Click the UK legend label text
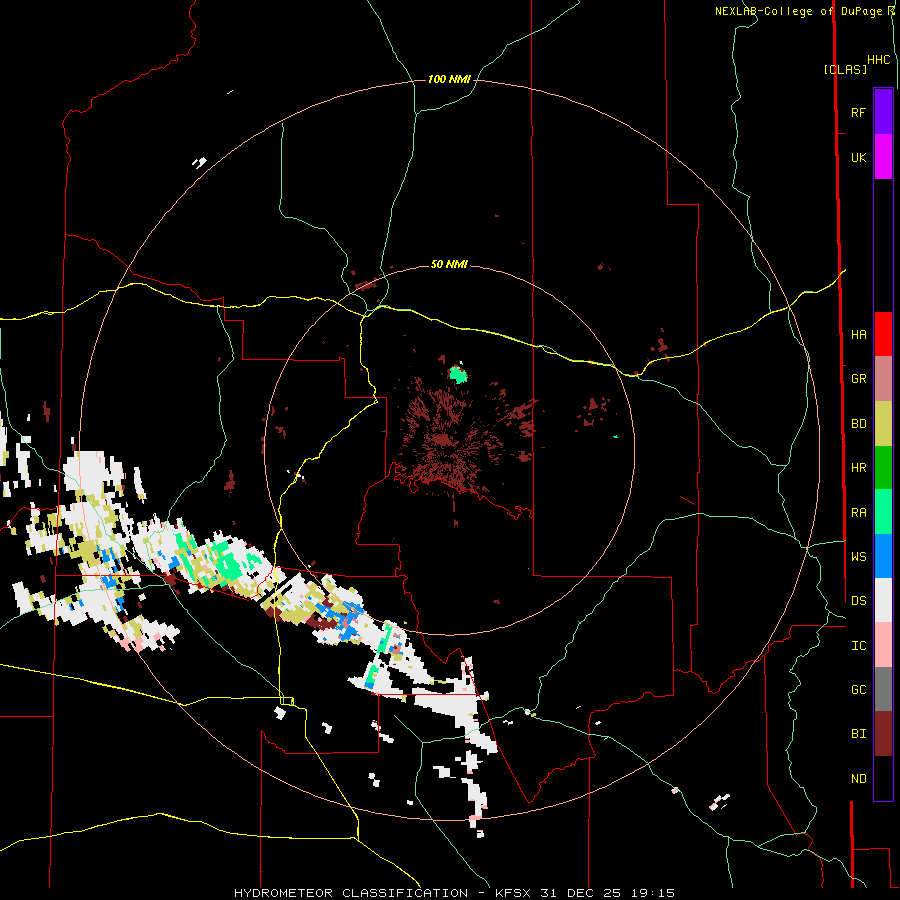 pos(859,157)
